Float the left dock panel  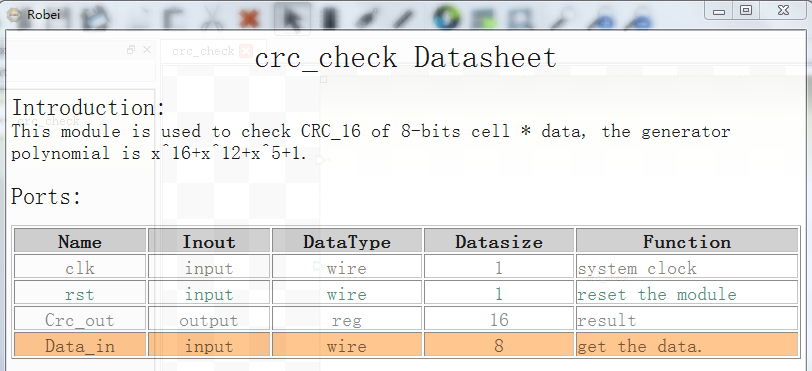131,50
